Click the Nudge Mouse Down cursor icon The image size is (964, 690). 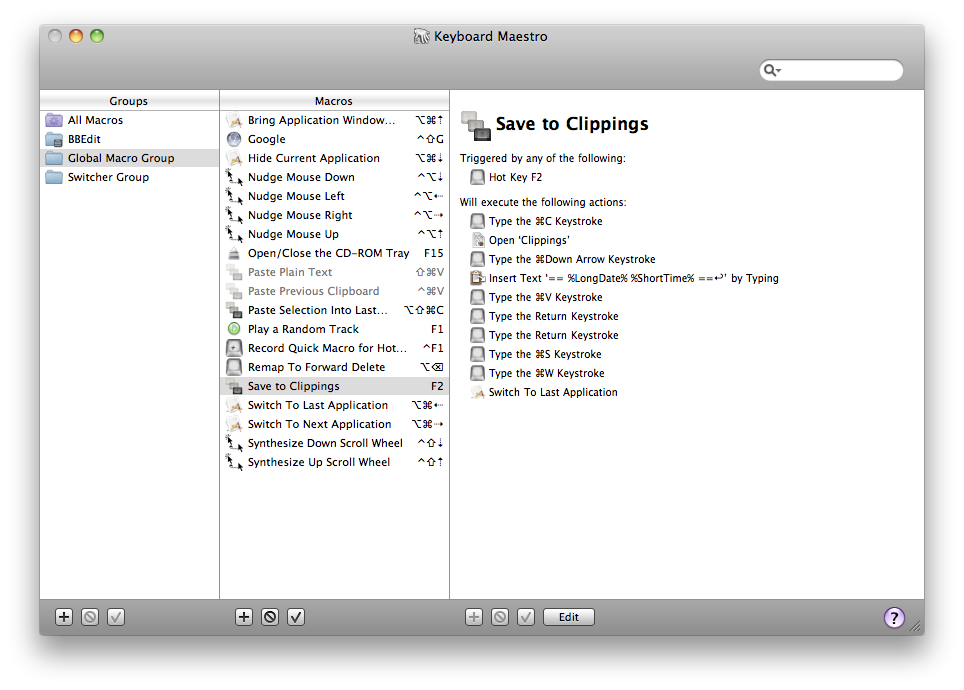tap(234, 177)
